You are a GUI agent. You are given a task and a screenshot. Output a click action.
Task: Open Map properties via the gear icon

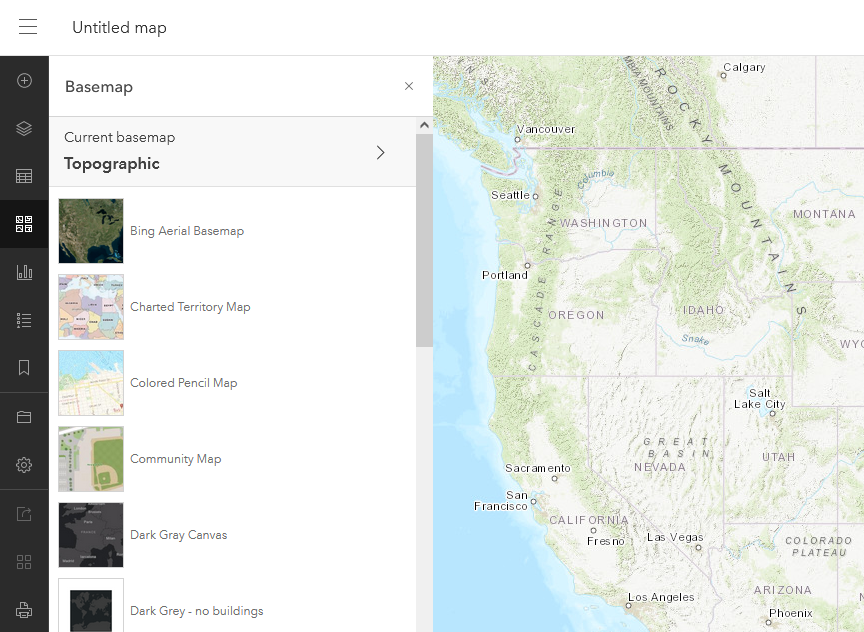(24, 464)
